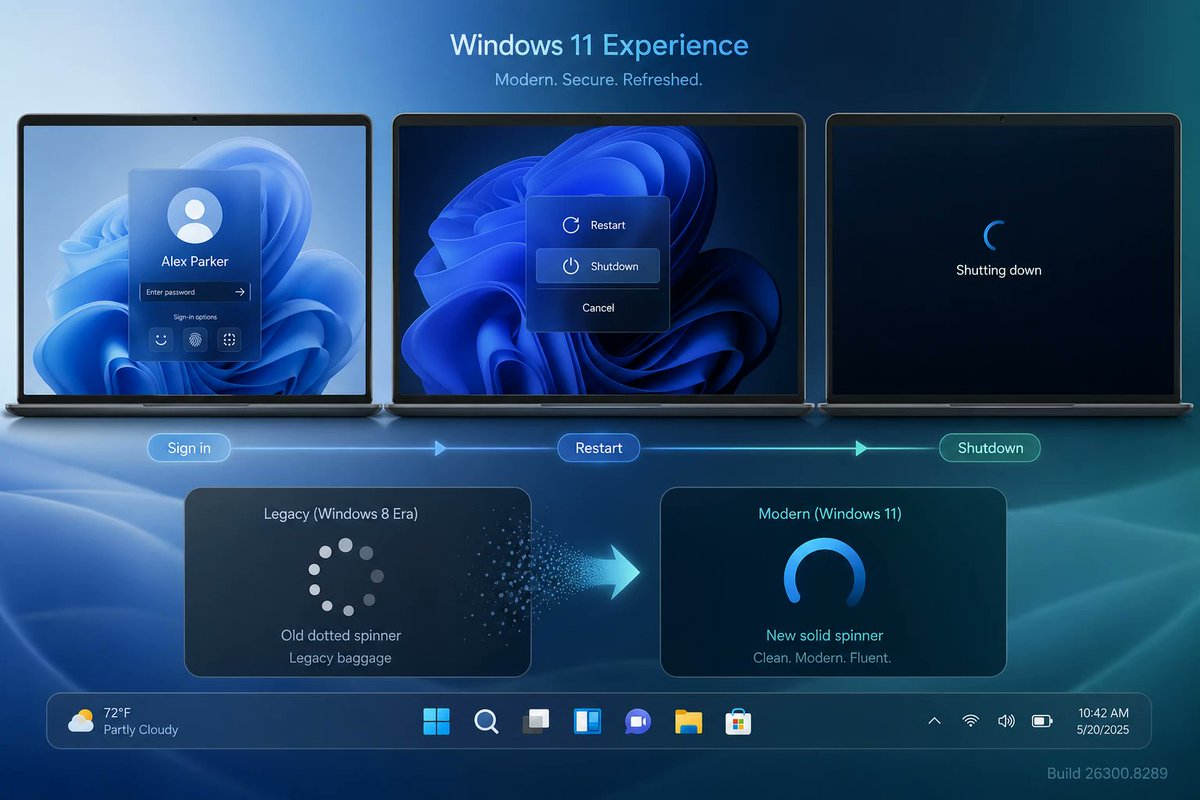Open the taskbar Search magnifier

coord(486,721)
